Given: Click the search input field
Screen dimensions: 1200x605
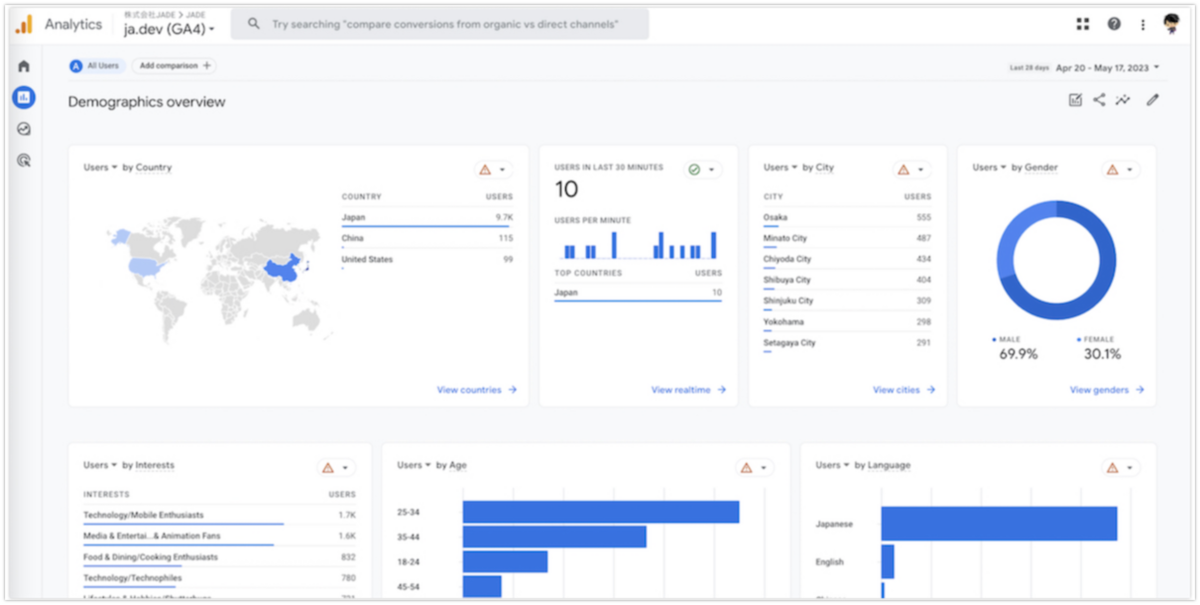Looking at the screenshot, I should 440,24.
